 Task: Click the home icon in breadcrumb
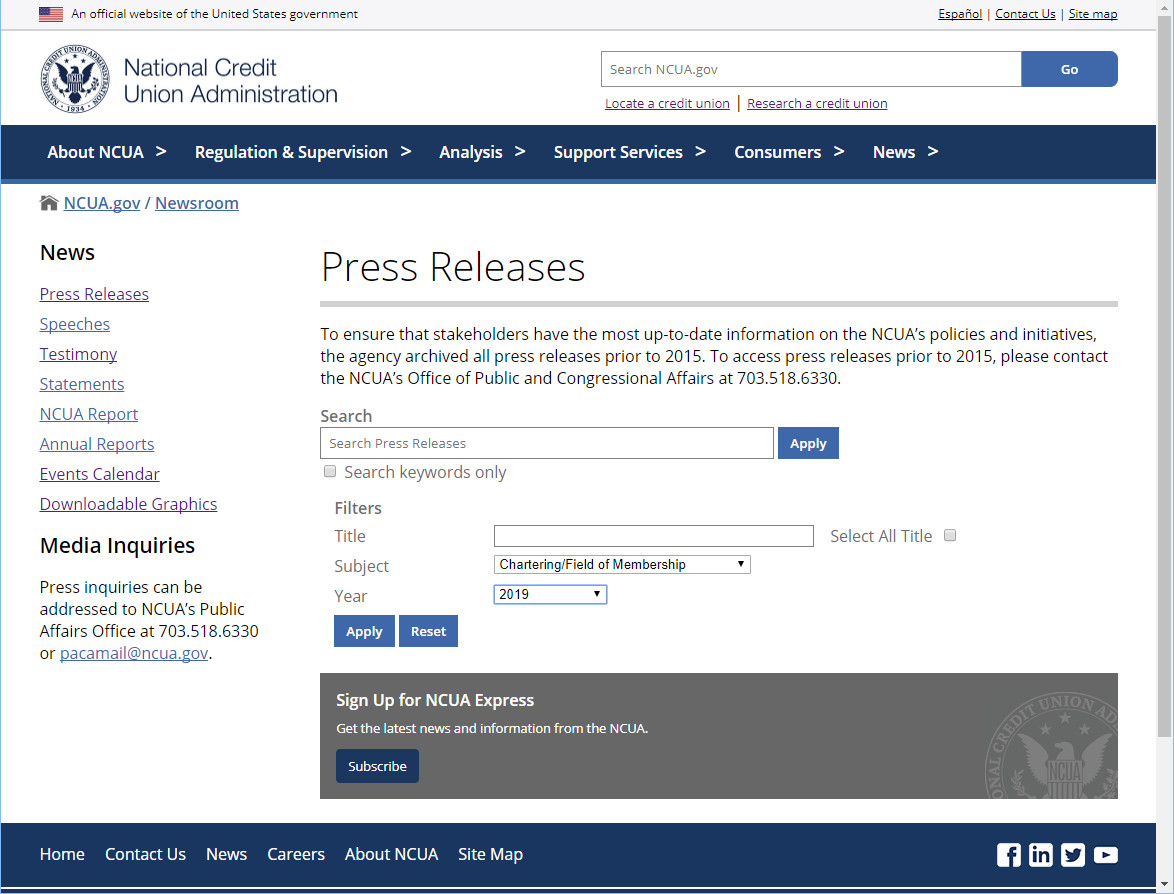(x=49, y=203)
